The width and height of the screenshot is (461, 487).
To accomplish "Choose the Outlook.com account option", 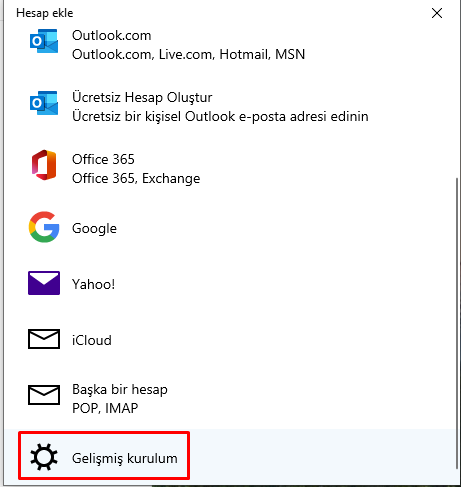I will pyautogui.click(x=230, y=45).
